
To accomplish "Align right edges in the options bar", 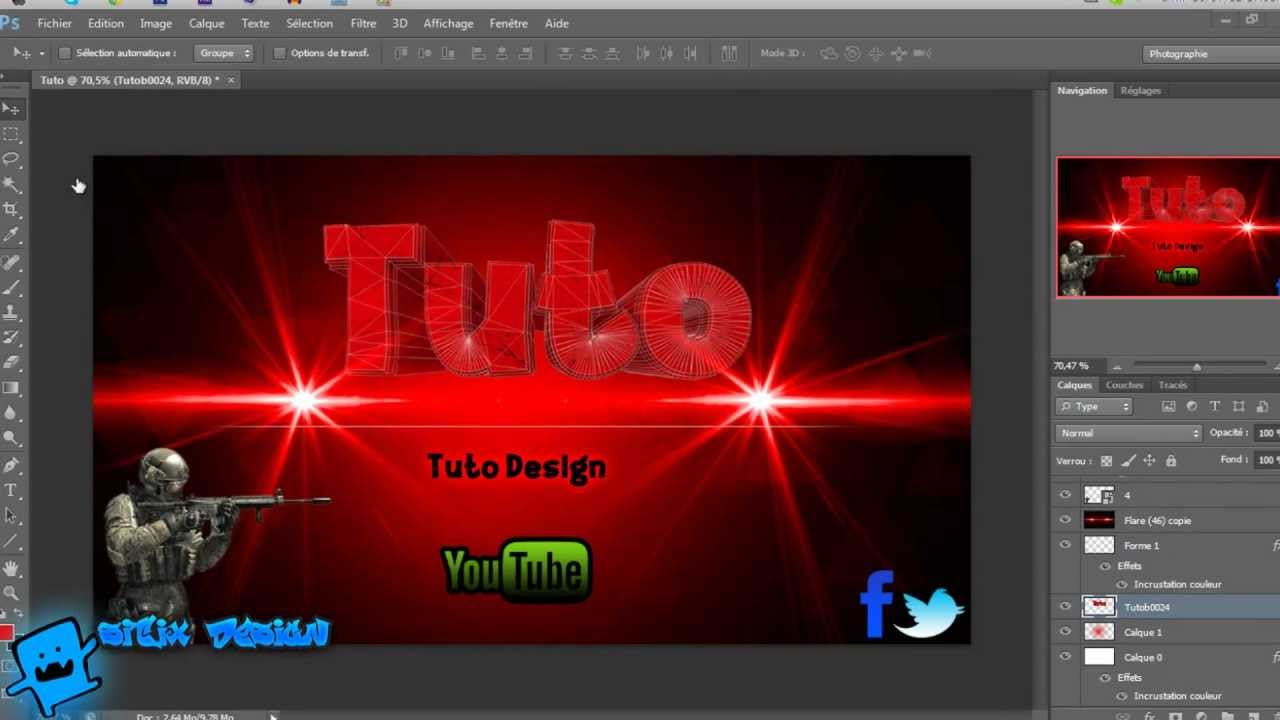I will (x=524, y=53).
